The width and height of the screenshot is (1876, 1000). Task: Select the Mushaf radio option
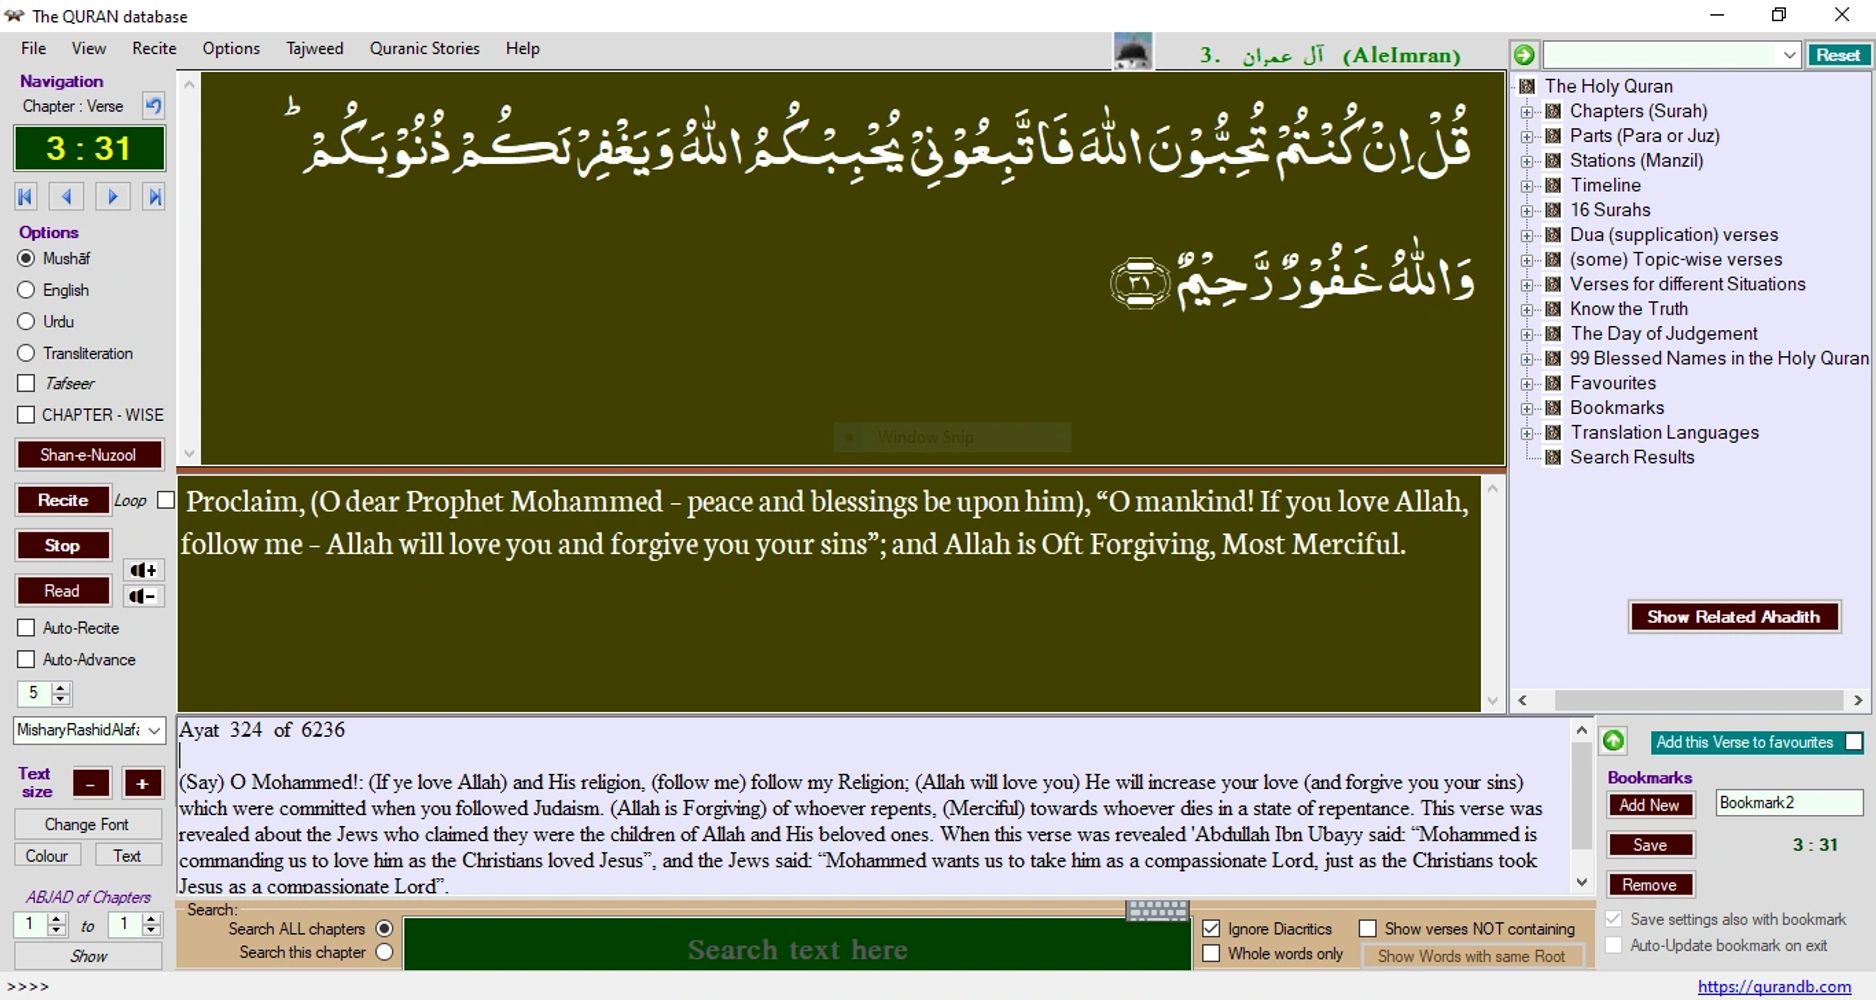(26, 258)
